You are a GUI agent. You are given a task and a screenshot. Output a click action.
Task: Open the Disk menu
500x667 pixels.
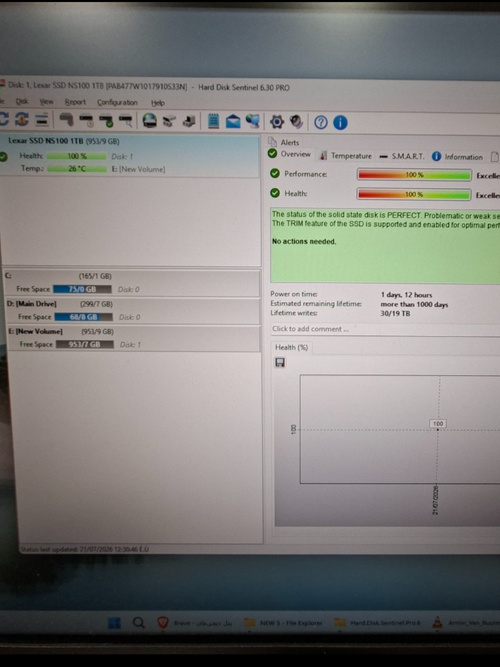[x=22, y=102]
